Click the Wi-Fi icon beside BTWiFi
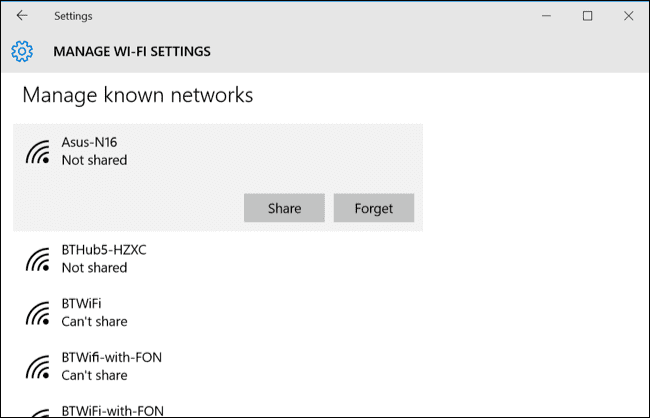Image resolution: width=650 pixels, height=418 pixels. [38, 313]
